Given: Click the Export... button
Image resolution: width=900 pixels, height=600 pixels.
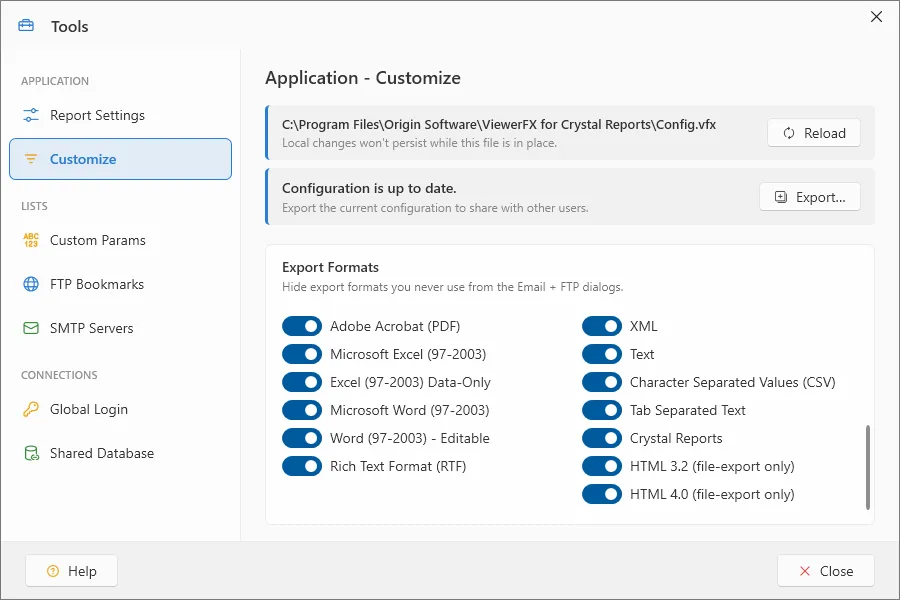Looking at the screenshot, I should point(810,197).
